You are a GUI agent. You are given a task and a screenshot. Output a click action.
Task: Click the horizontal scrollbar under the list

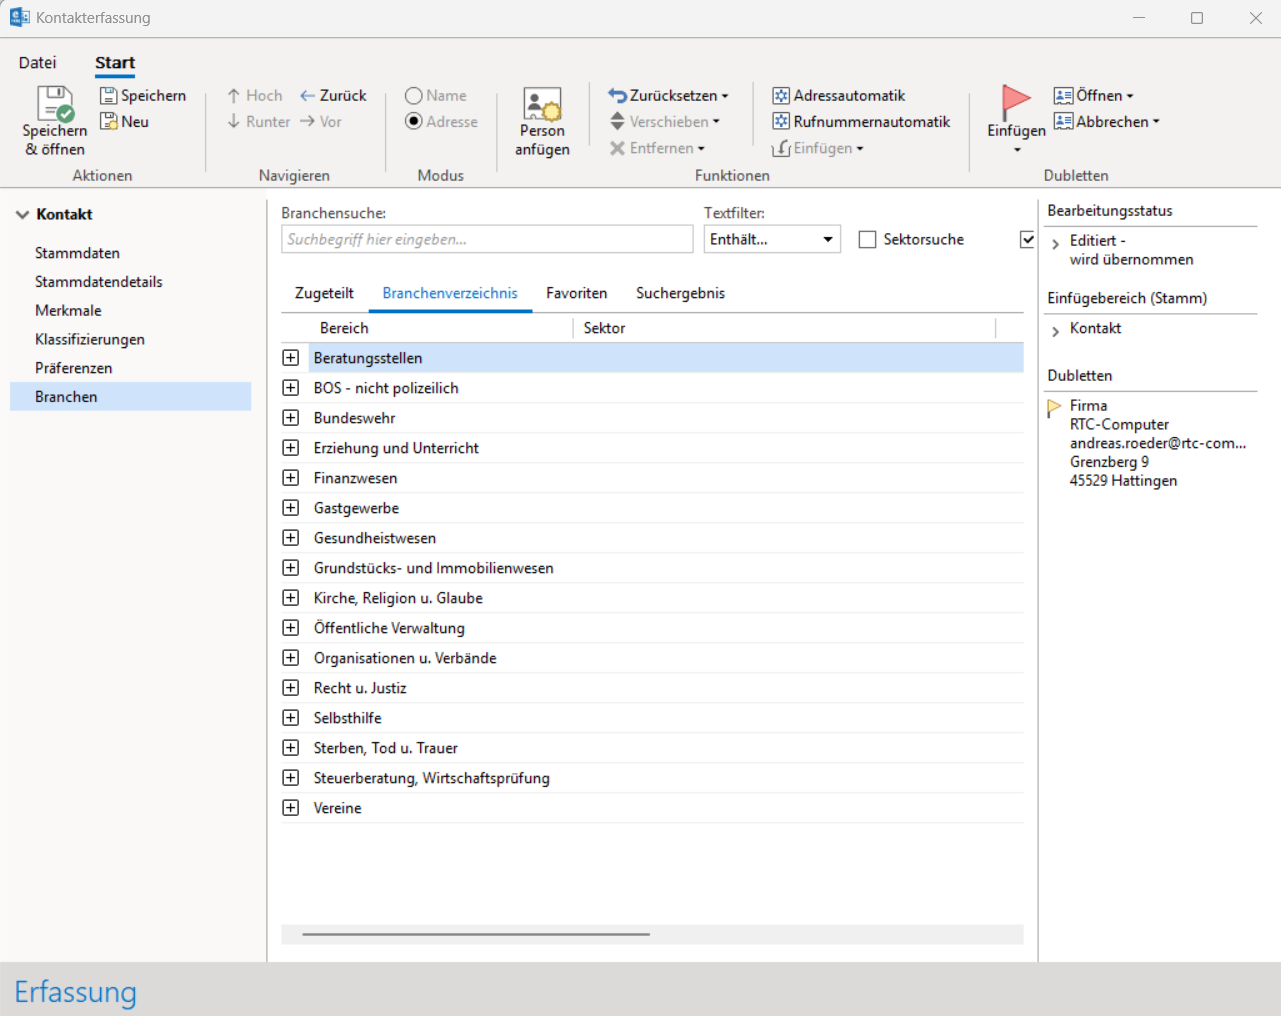476,934
